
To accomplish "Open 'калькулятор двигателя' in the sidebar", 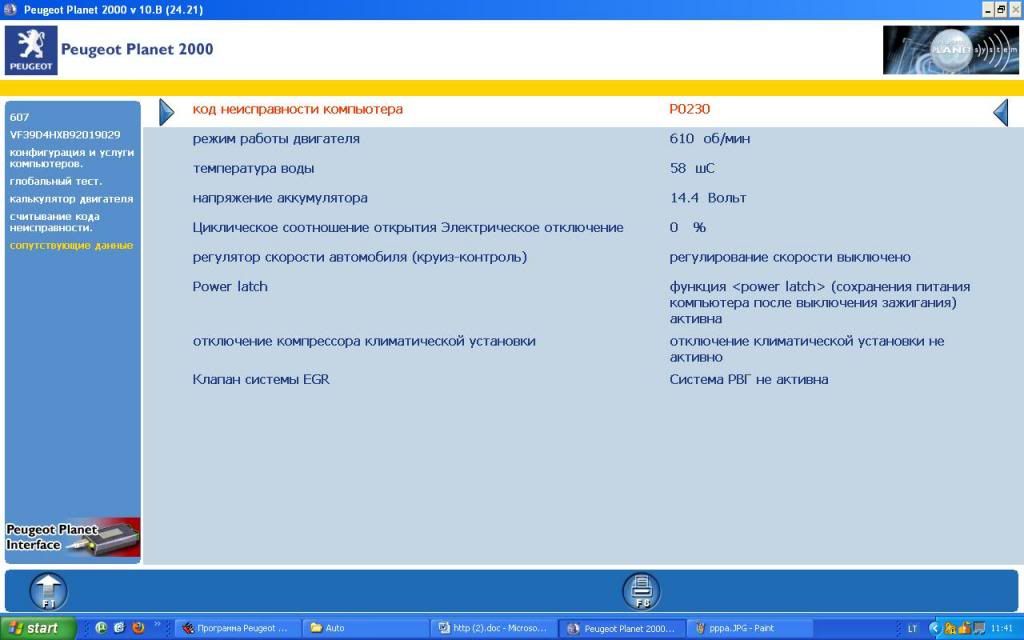I will point(71,199).
